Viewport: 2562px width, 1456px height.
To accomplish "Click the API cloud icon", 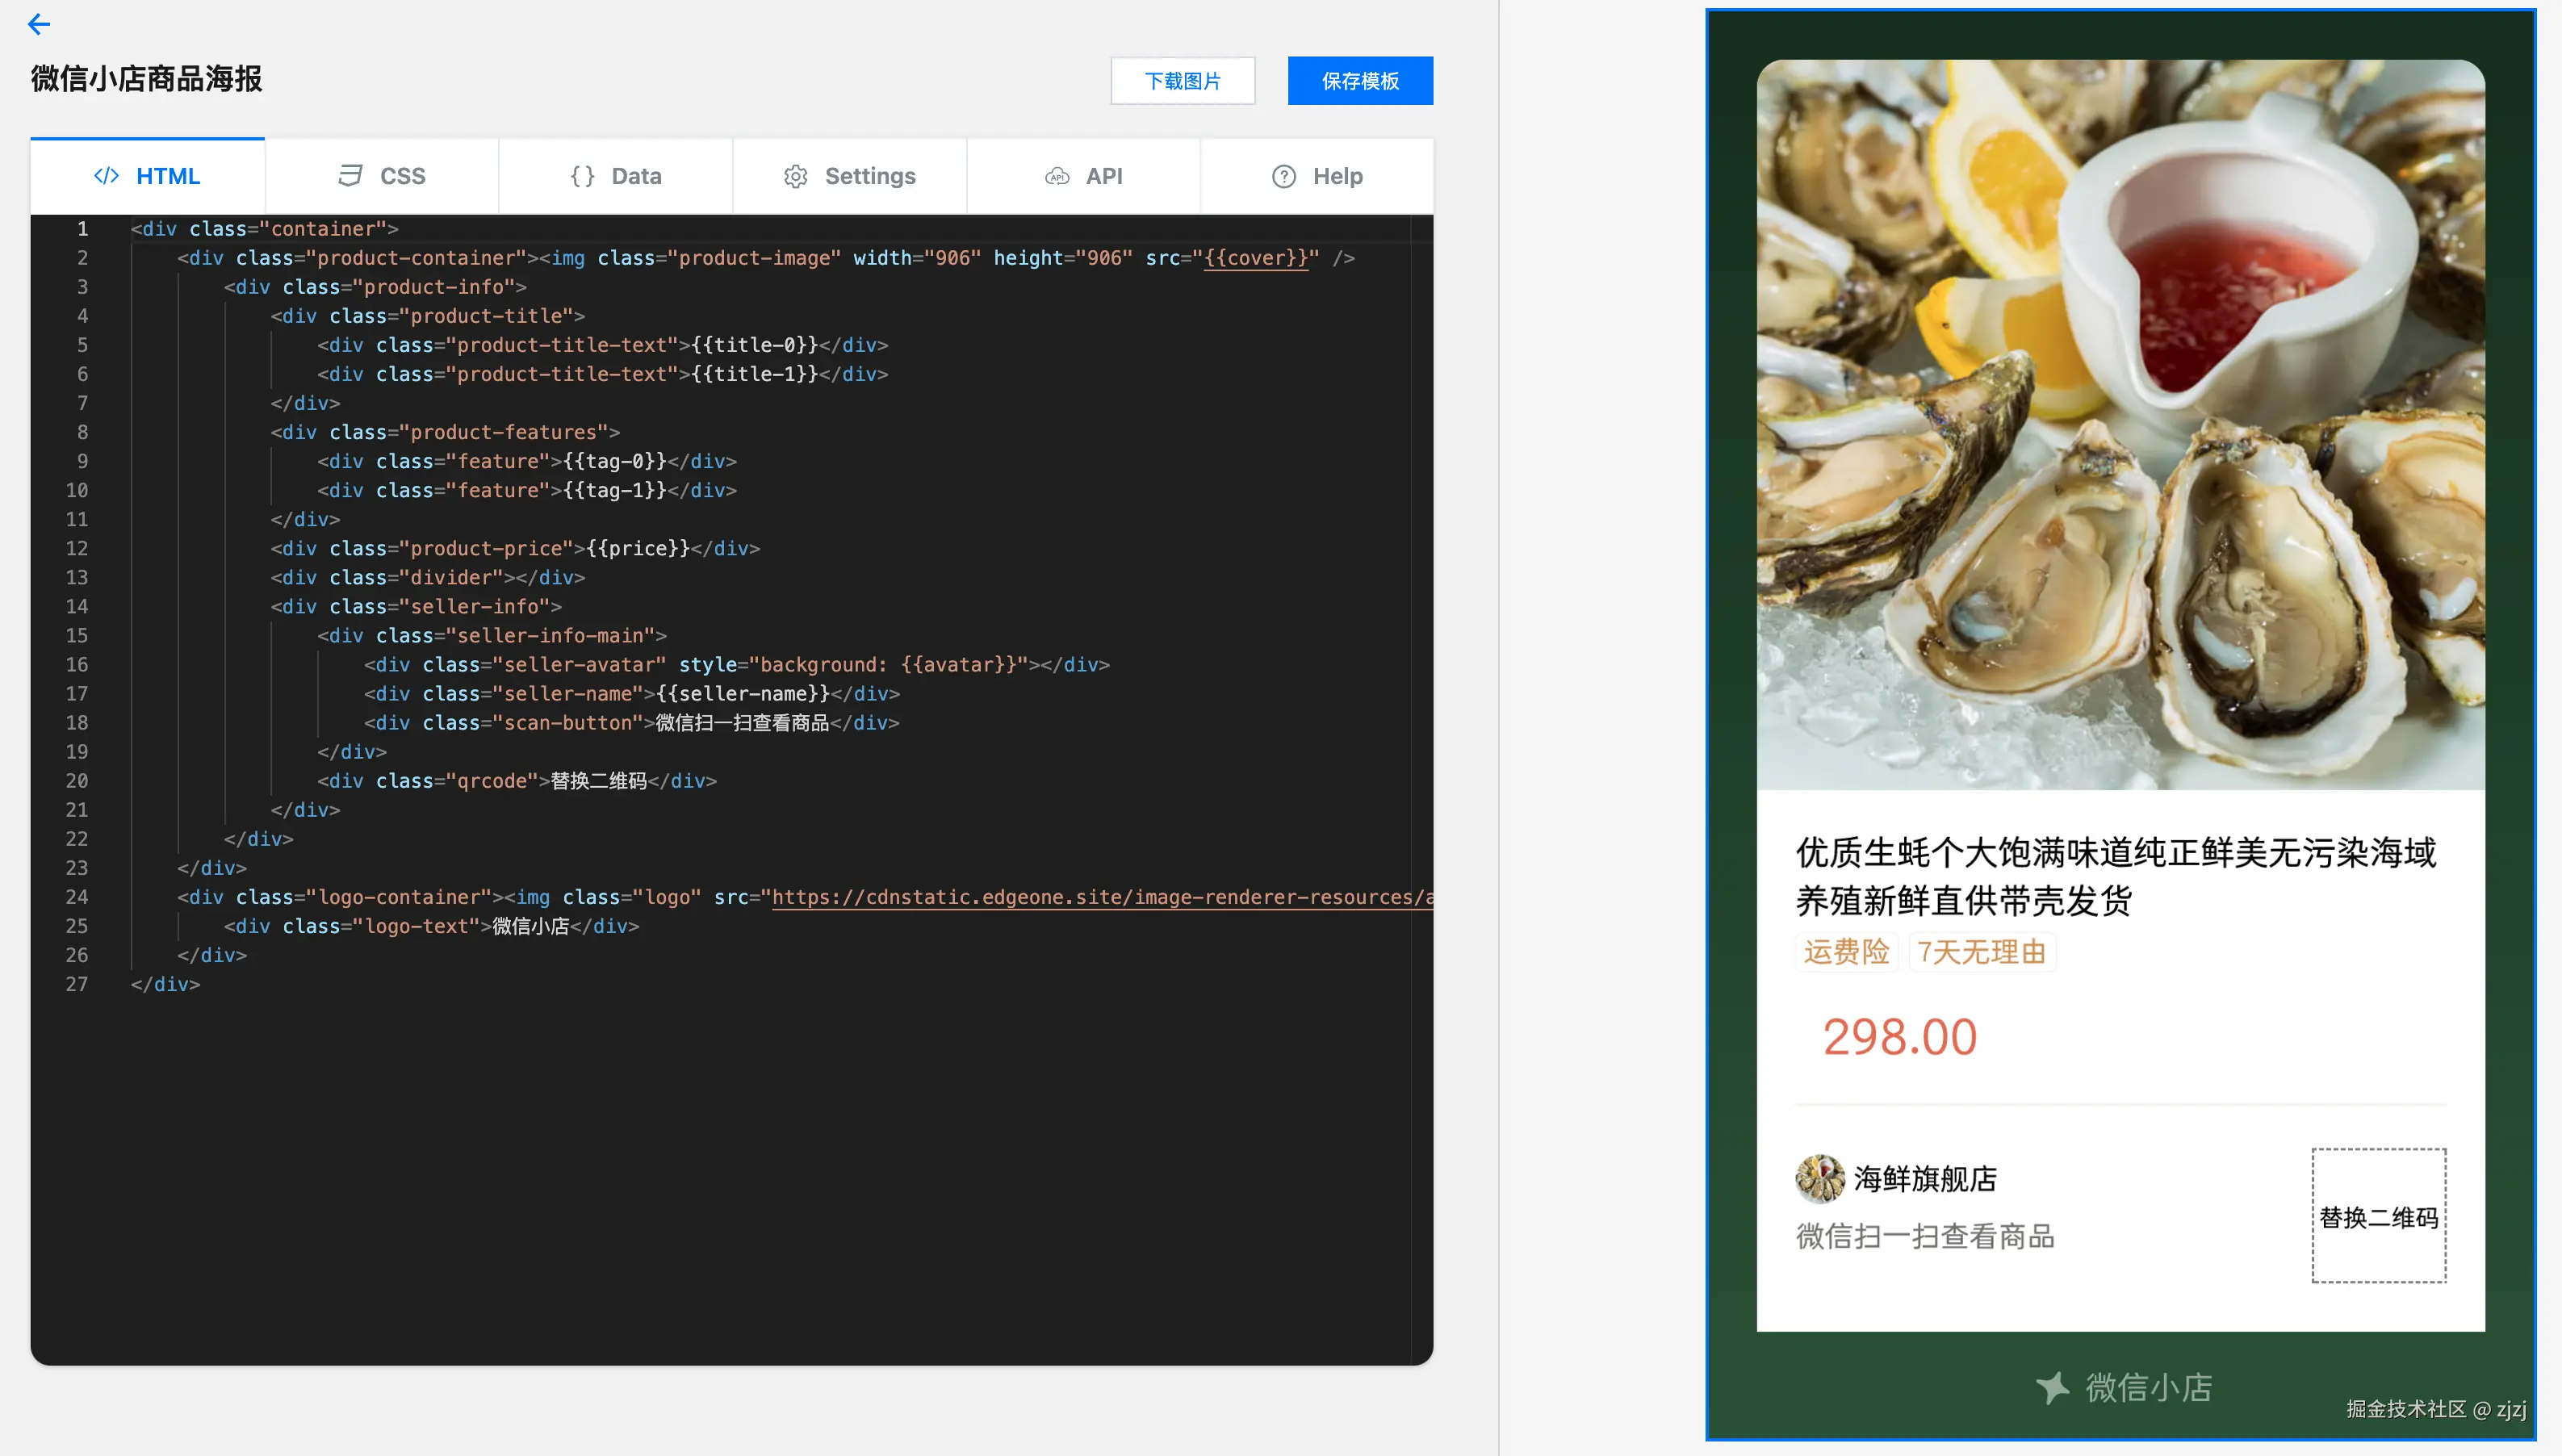I will tap(1057, 176).
